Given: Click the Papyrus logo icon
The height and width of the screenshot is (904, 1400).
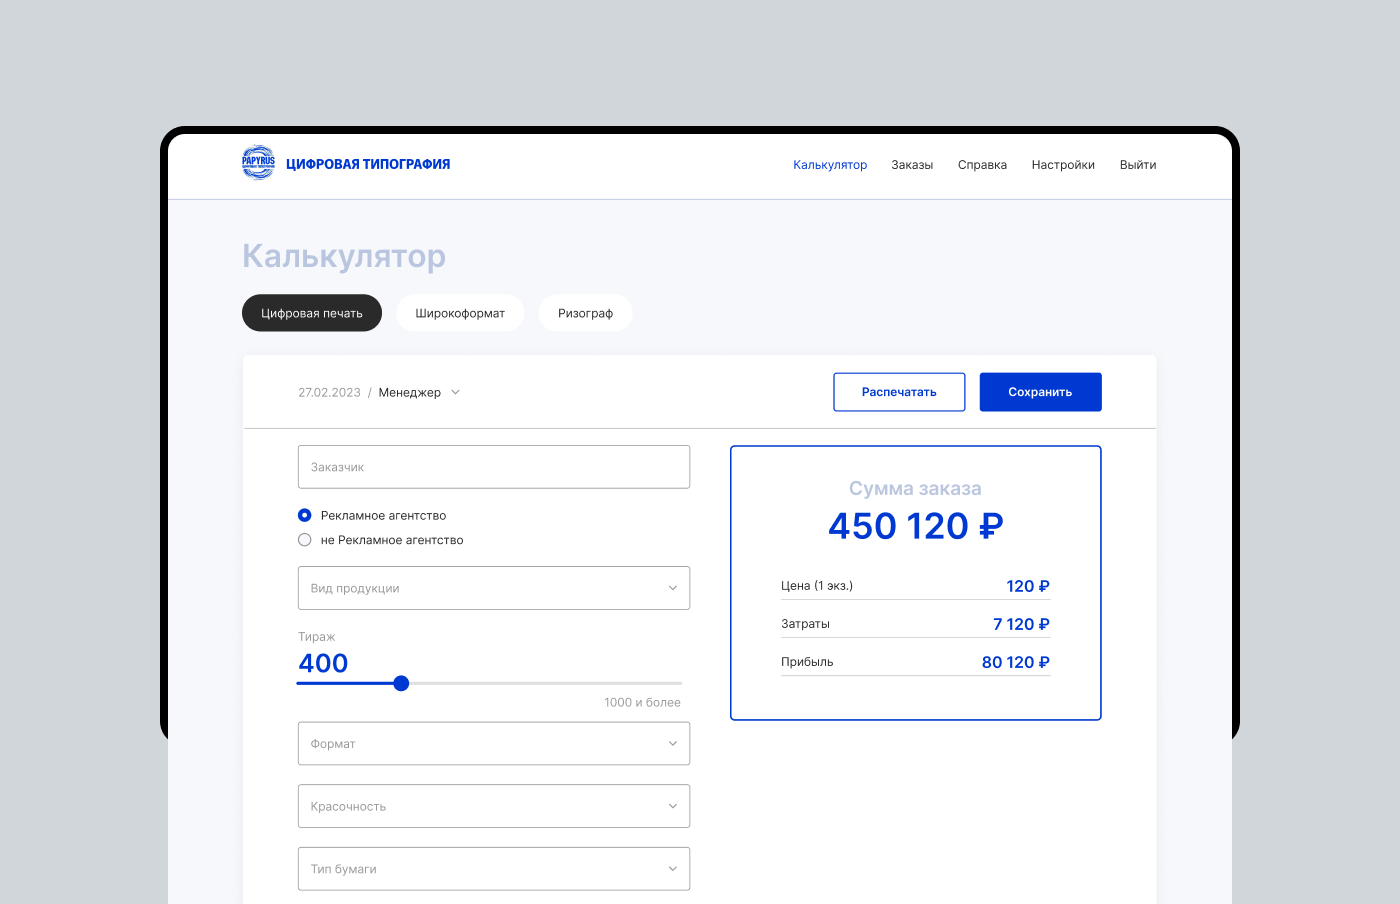Looking at the screenshot, I should coord(258,163).
